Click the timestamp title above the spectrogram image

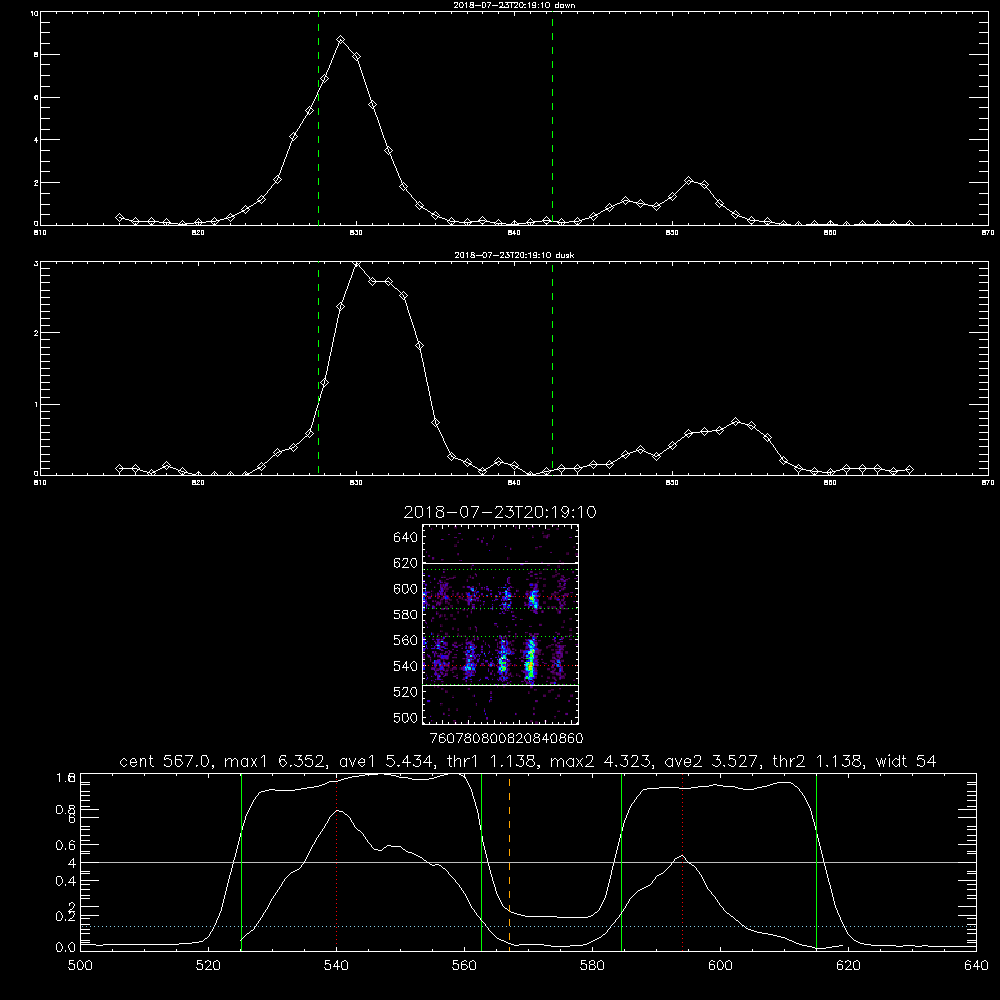tap(500, 512)
